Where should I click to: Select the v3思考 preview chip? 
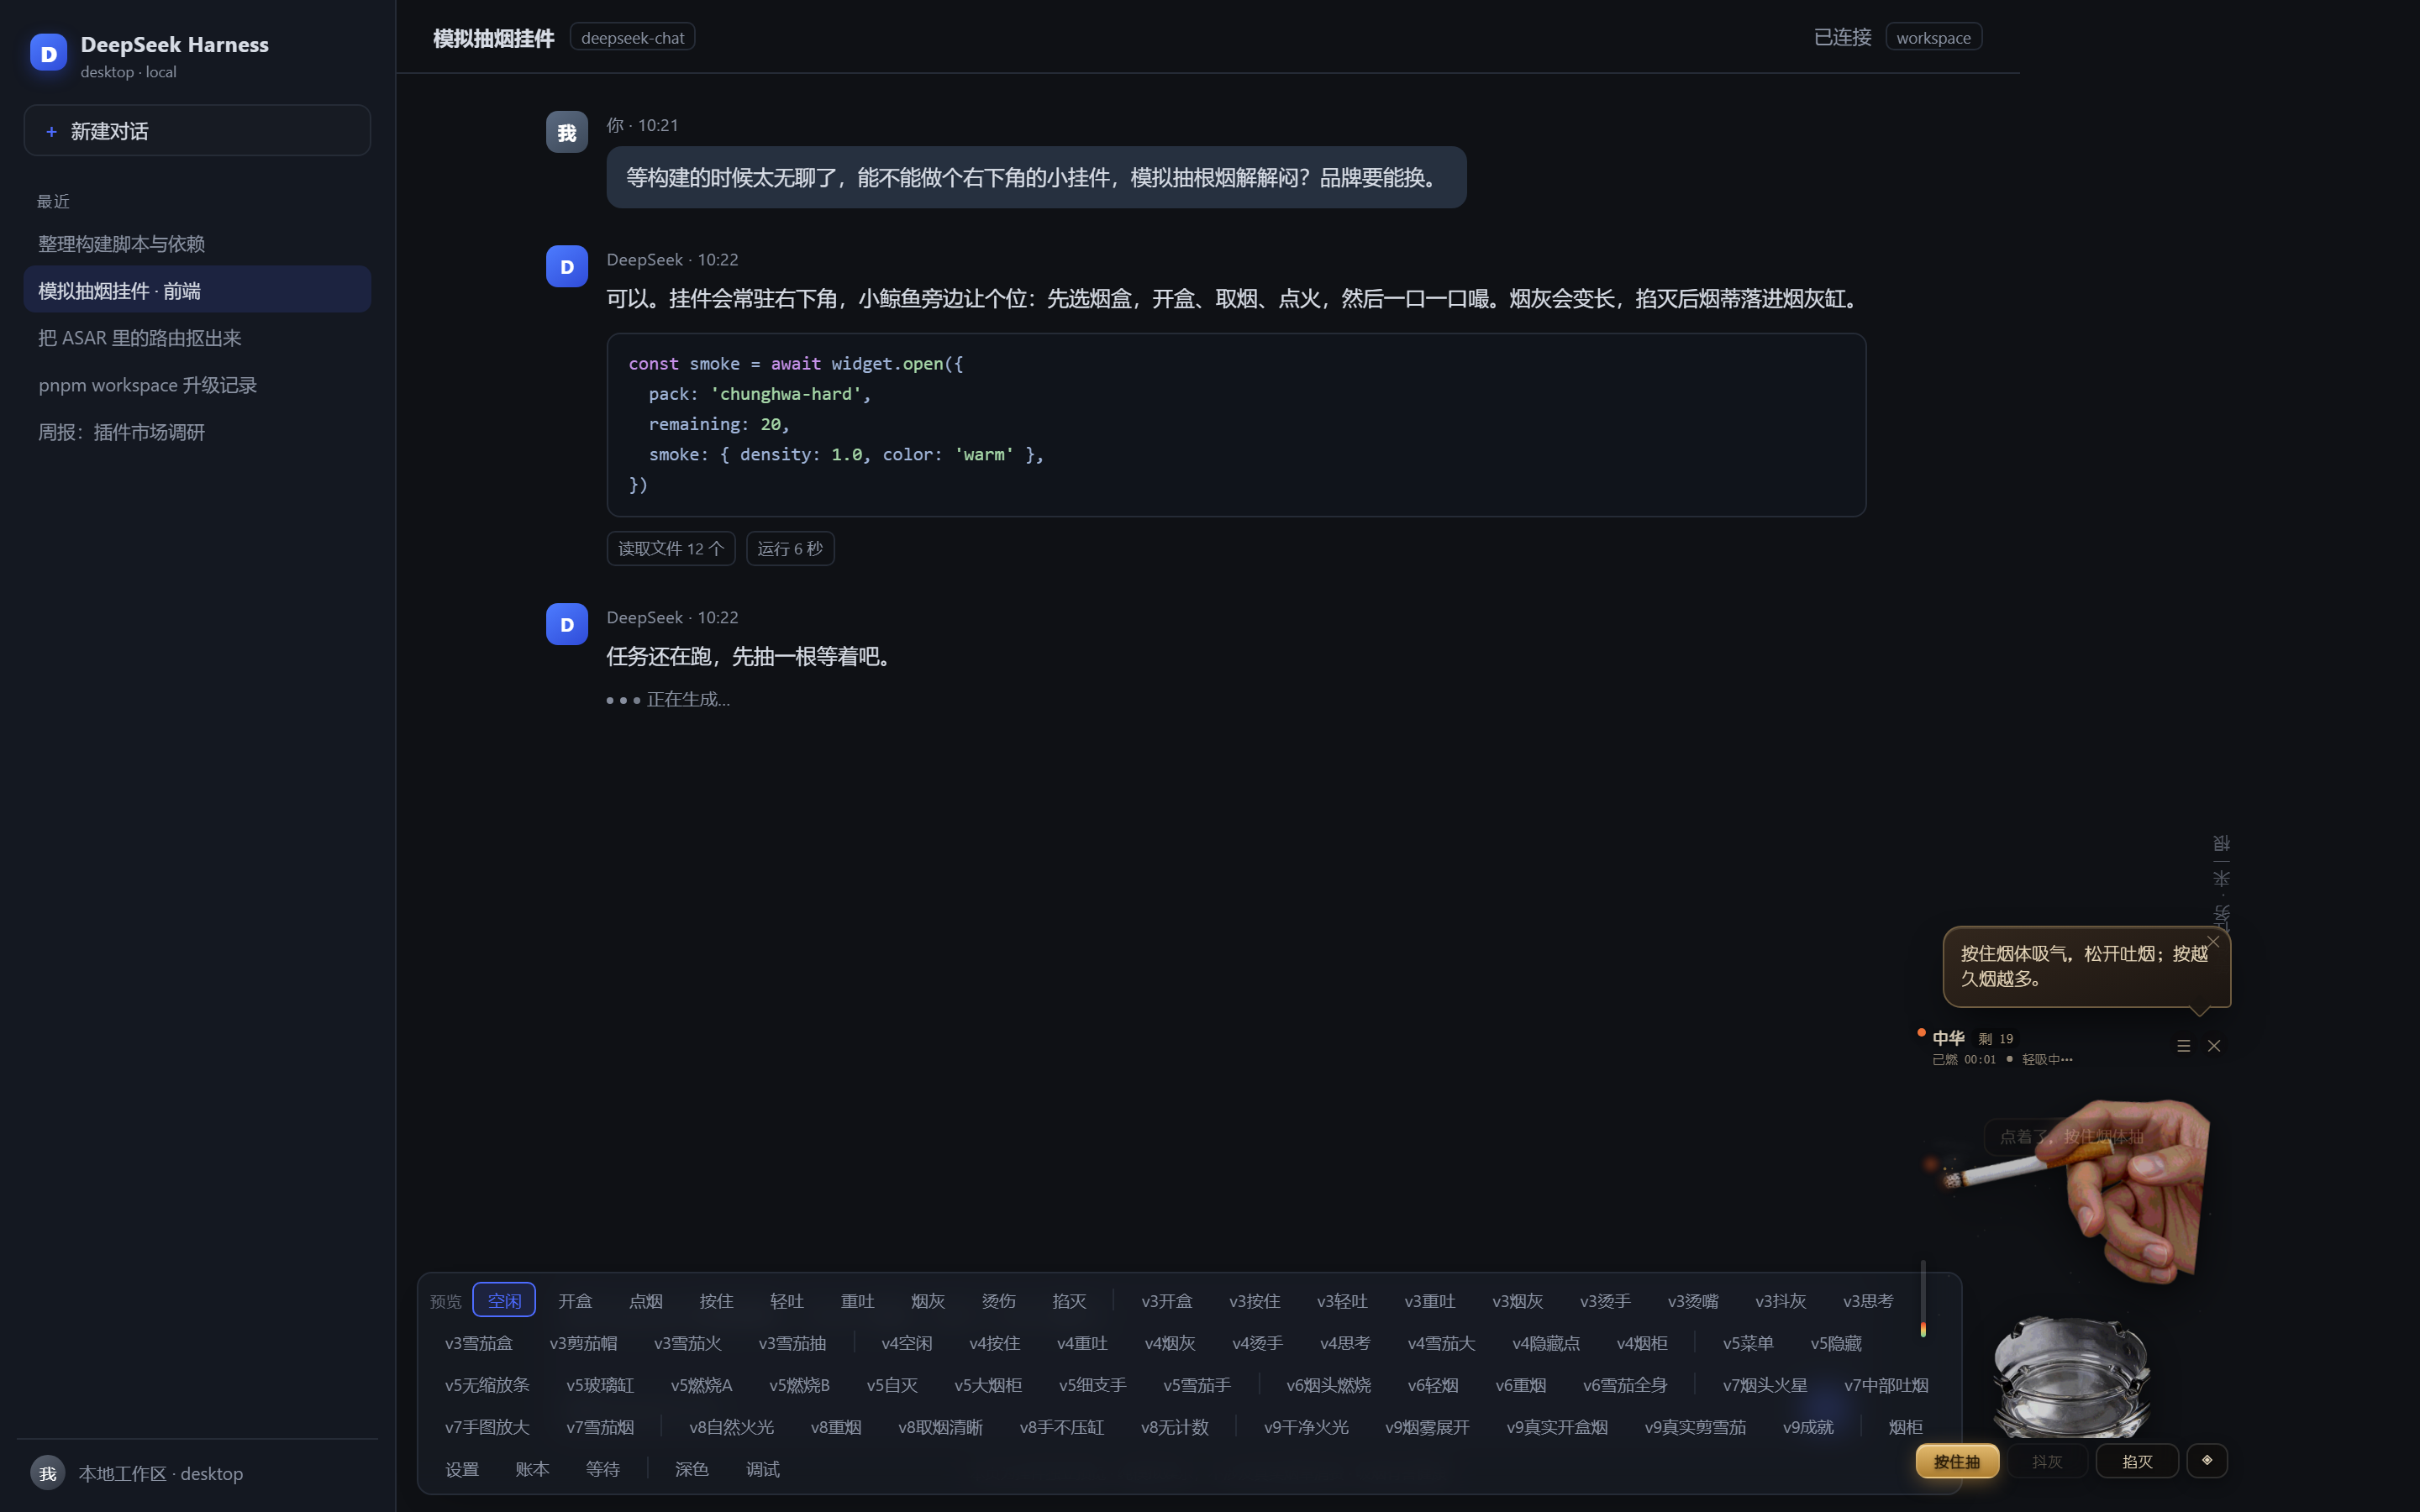point(1868,1300)
